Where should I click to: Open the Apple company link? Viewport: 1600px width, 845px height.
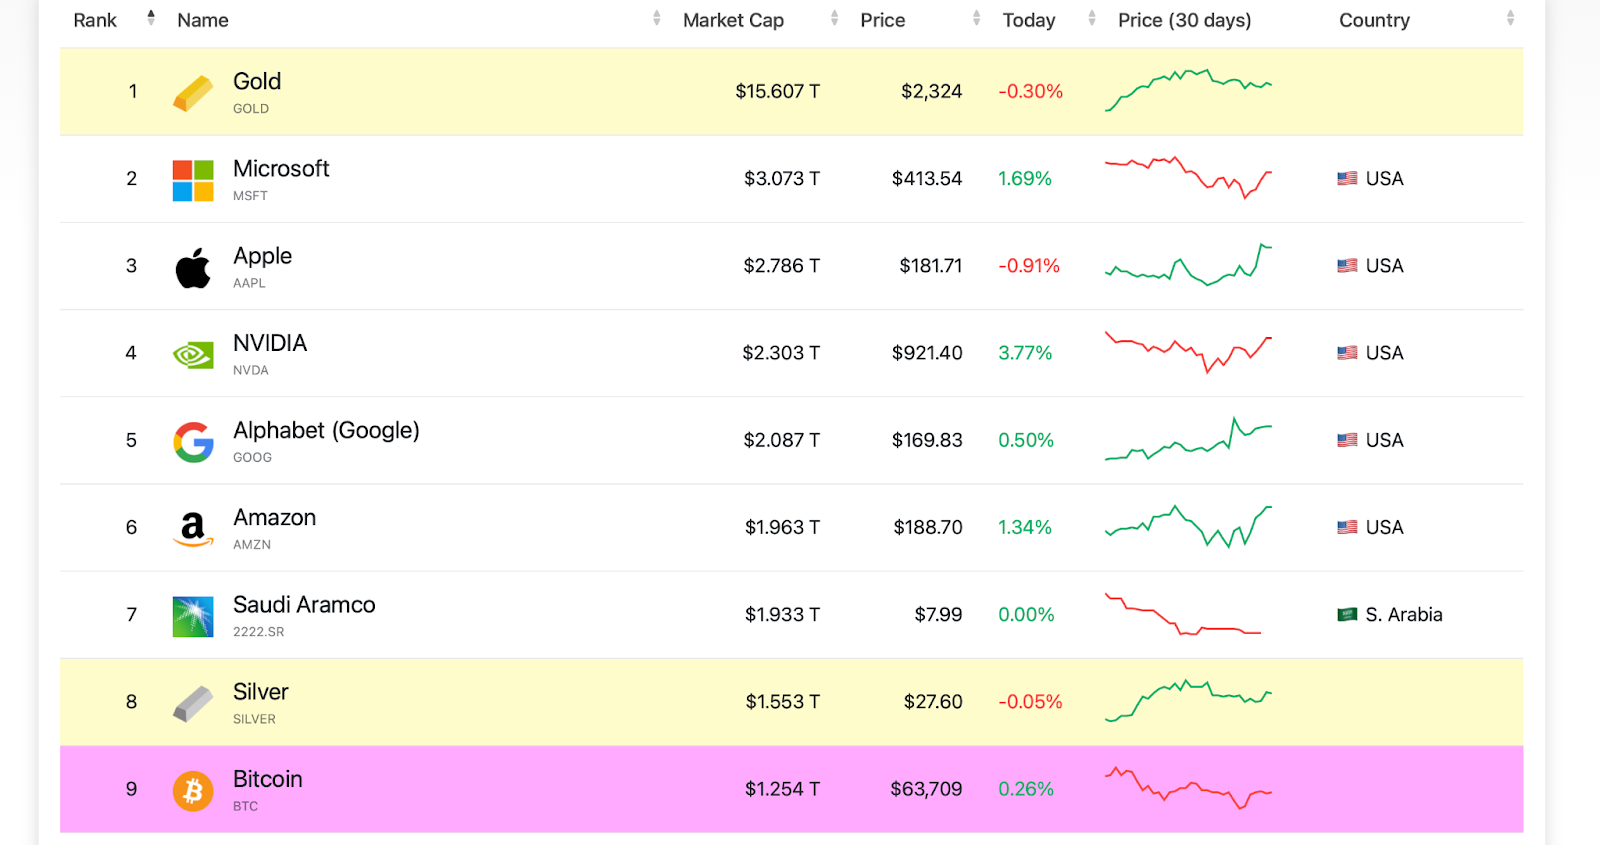(262, 256)
